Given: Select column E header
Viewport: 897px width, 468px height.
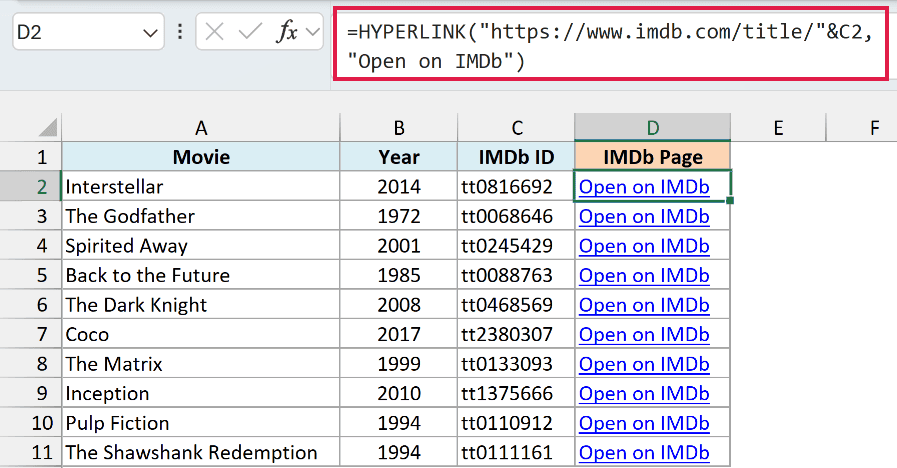Looking at the screenshot, I should point(778,128).
